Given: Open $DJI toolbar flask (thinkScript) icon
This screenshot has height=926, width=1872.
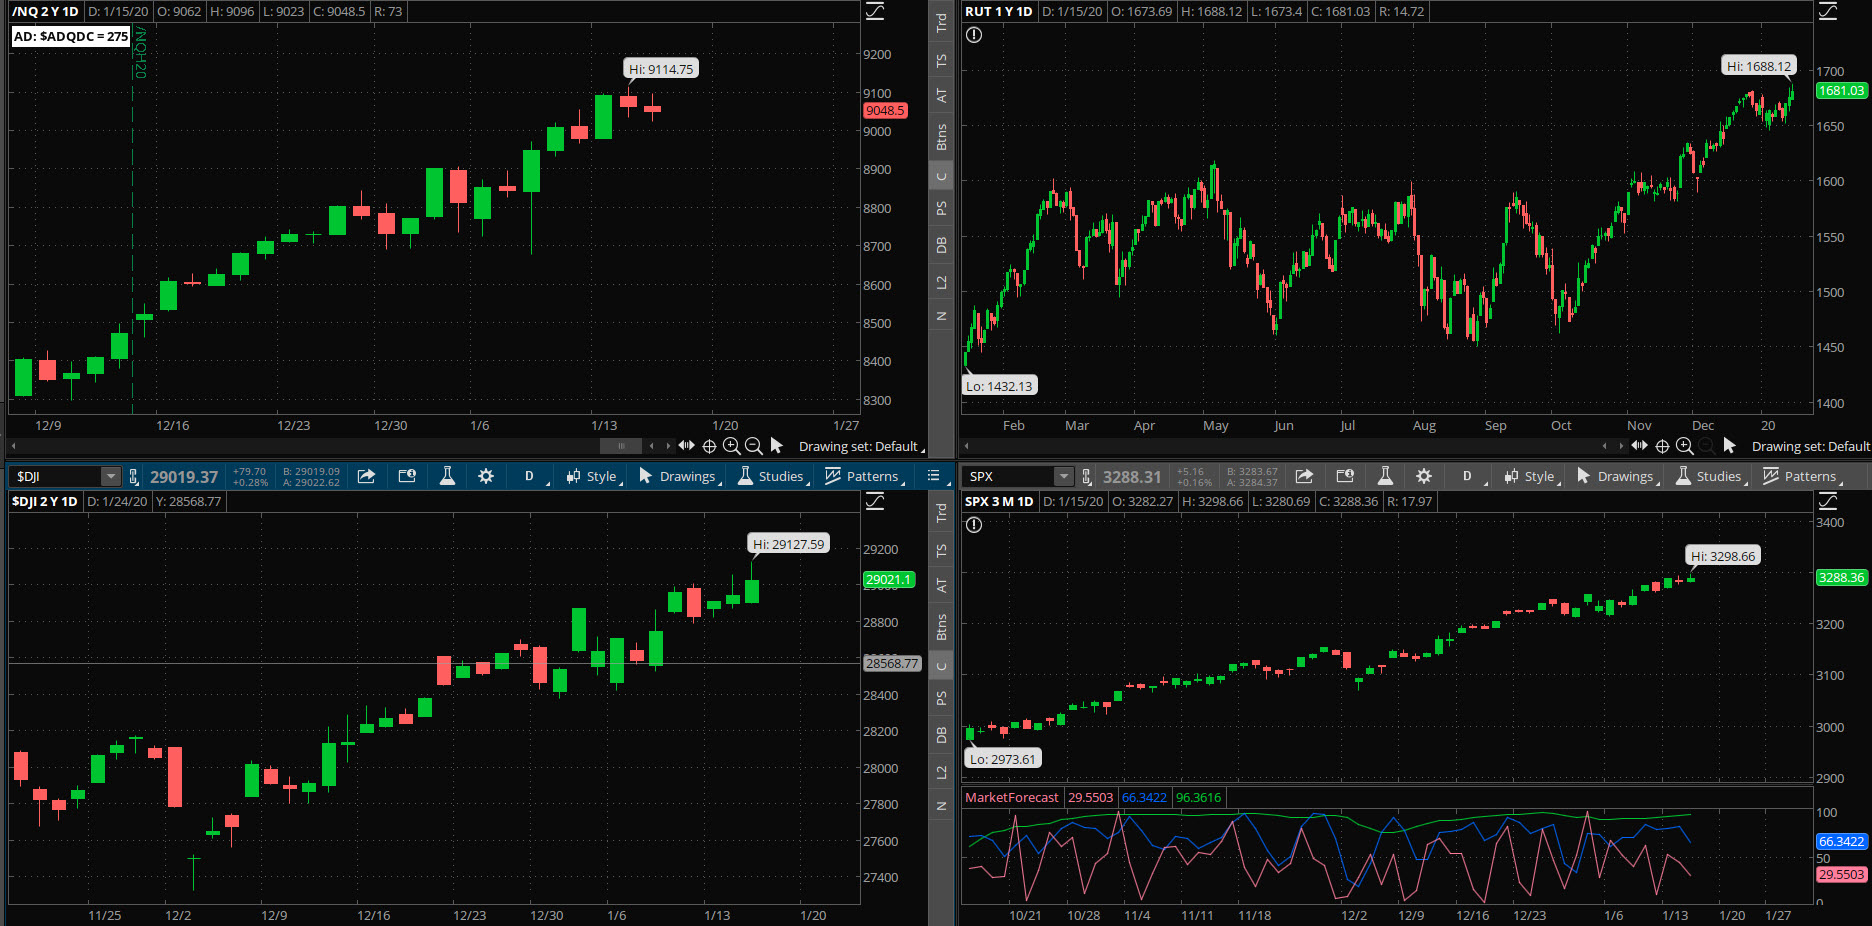Looking at the screenshot, I should click(447, 476).
